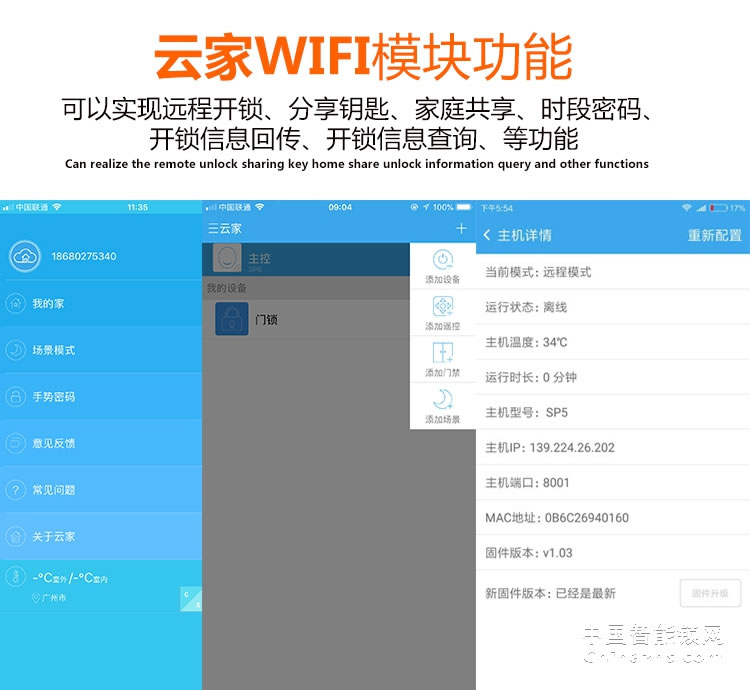The image size is (750, 690).
Task: Open 我的家 menu item
Action: [x=101, y=304]
